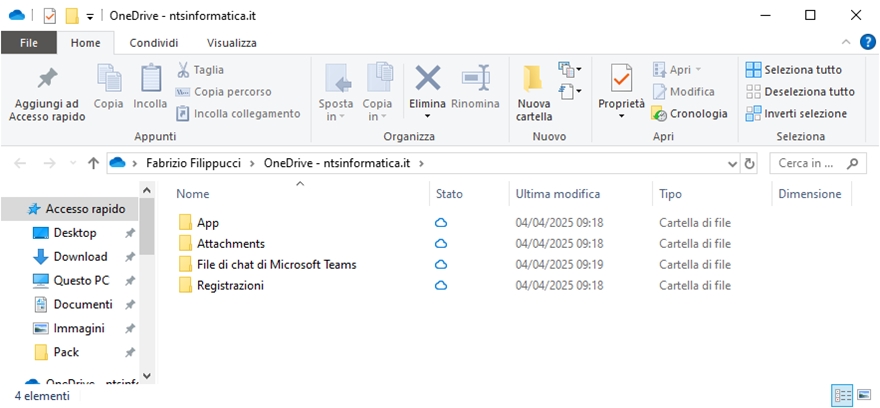
Task: Click the Rinomina icon
Action: [x=475, y=77]
